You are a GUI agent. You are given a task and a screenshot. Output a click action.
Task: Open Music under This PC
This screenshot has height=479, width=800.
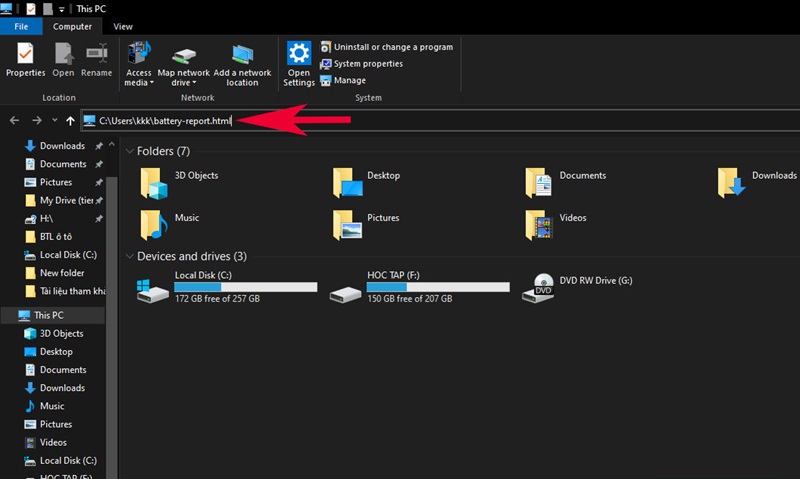[x=52, y=406]
